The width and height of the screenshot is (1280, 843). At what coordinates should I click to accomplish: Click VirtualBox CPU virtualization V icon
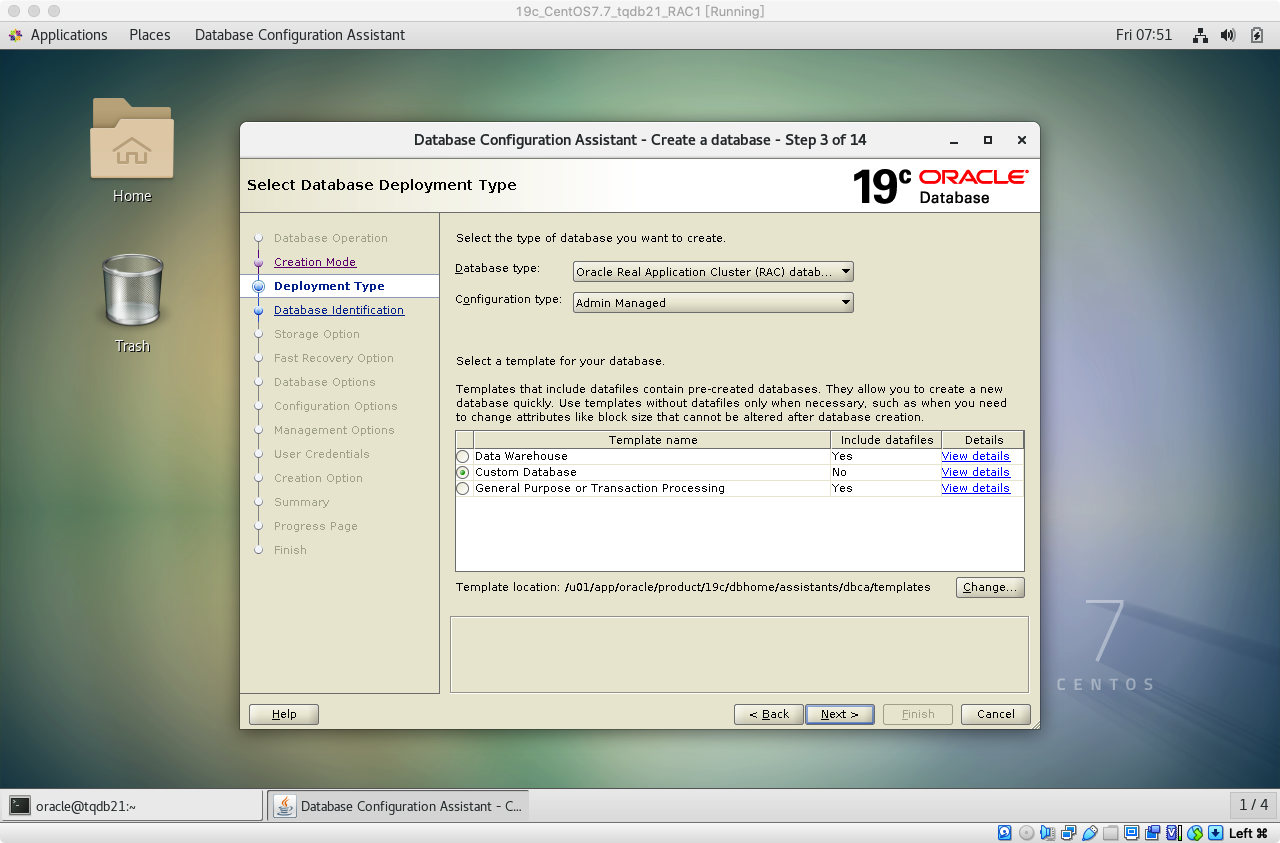click(x=1173, y=833)
